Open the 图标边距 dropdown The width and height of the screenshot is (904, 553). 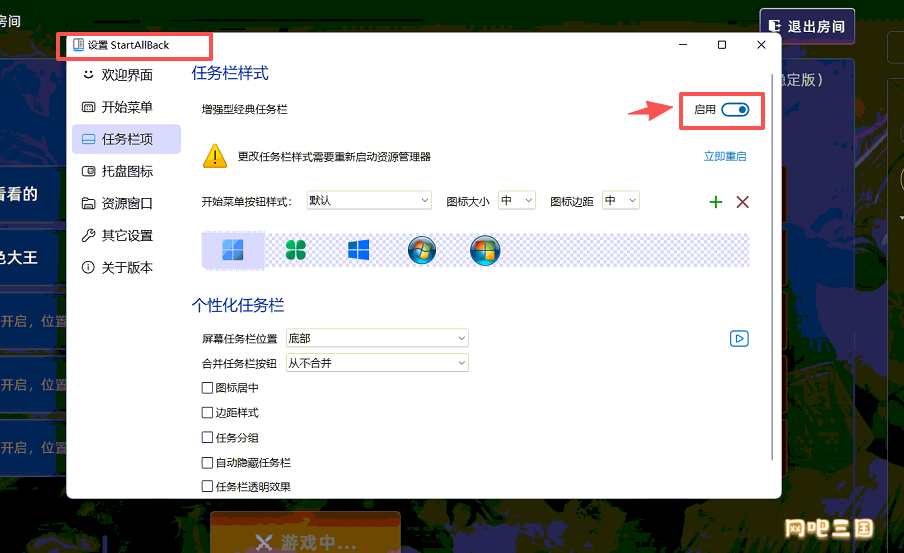(x=621, y=200)
